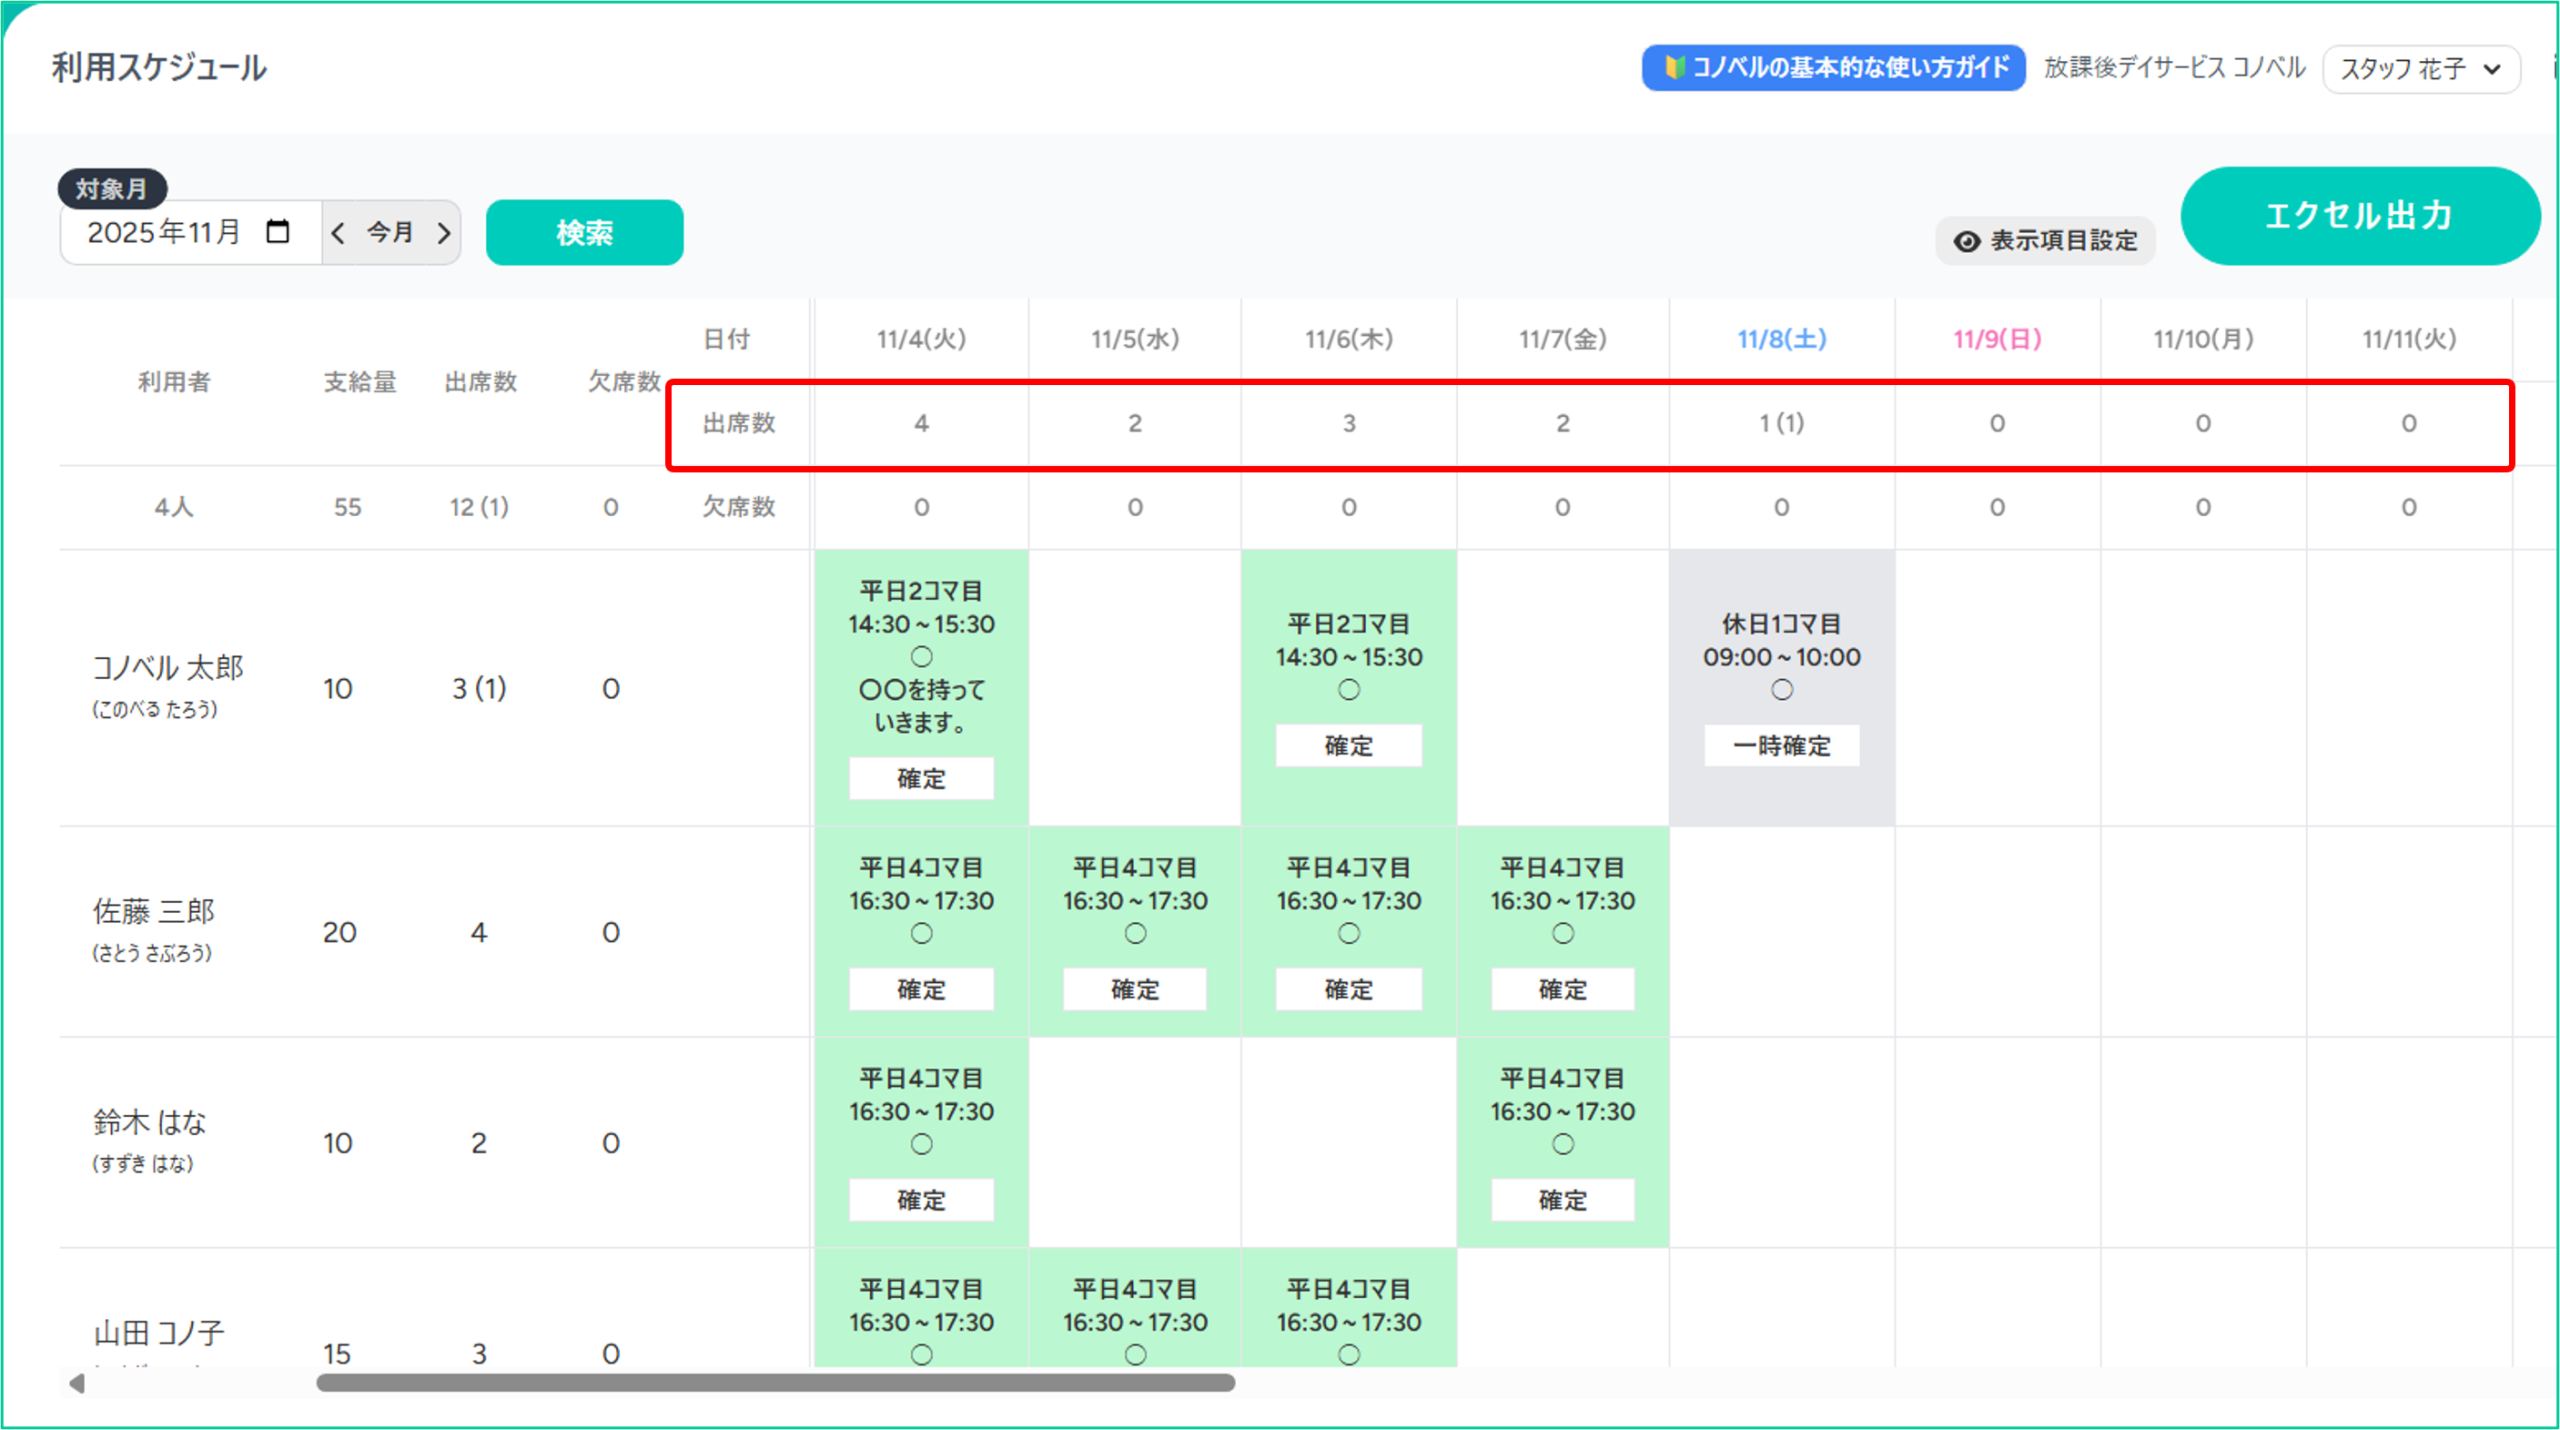Click the horizontal scrollbar thumb

pos(775,1383)
